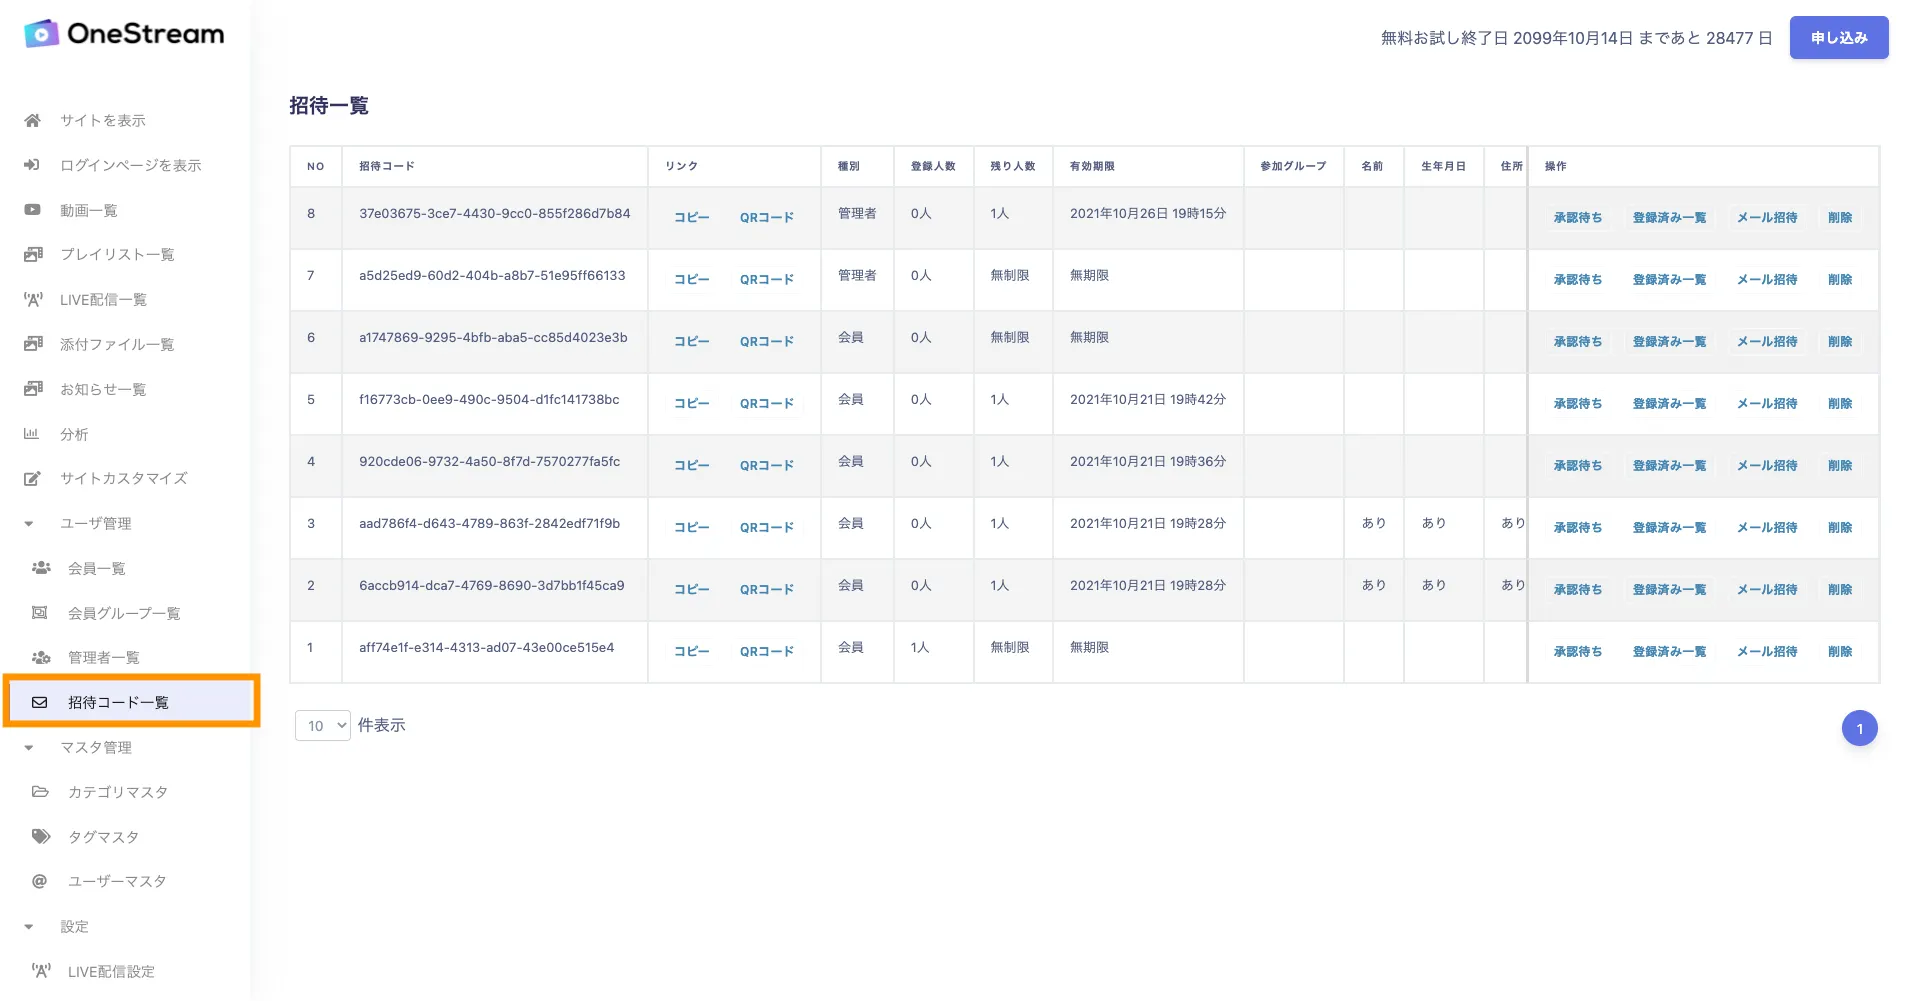Copy link for invitation No. 8
The width and height of the screenshot is (1920, 1001).
coord(691,217)
